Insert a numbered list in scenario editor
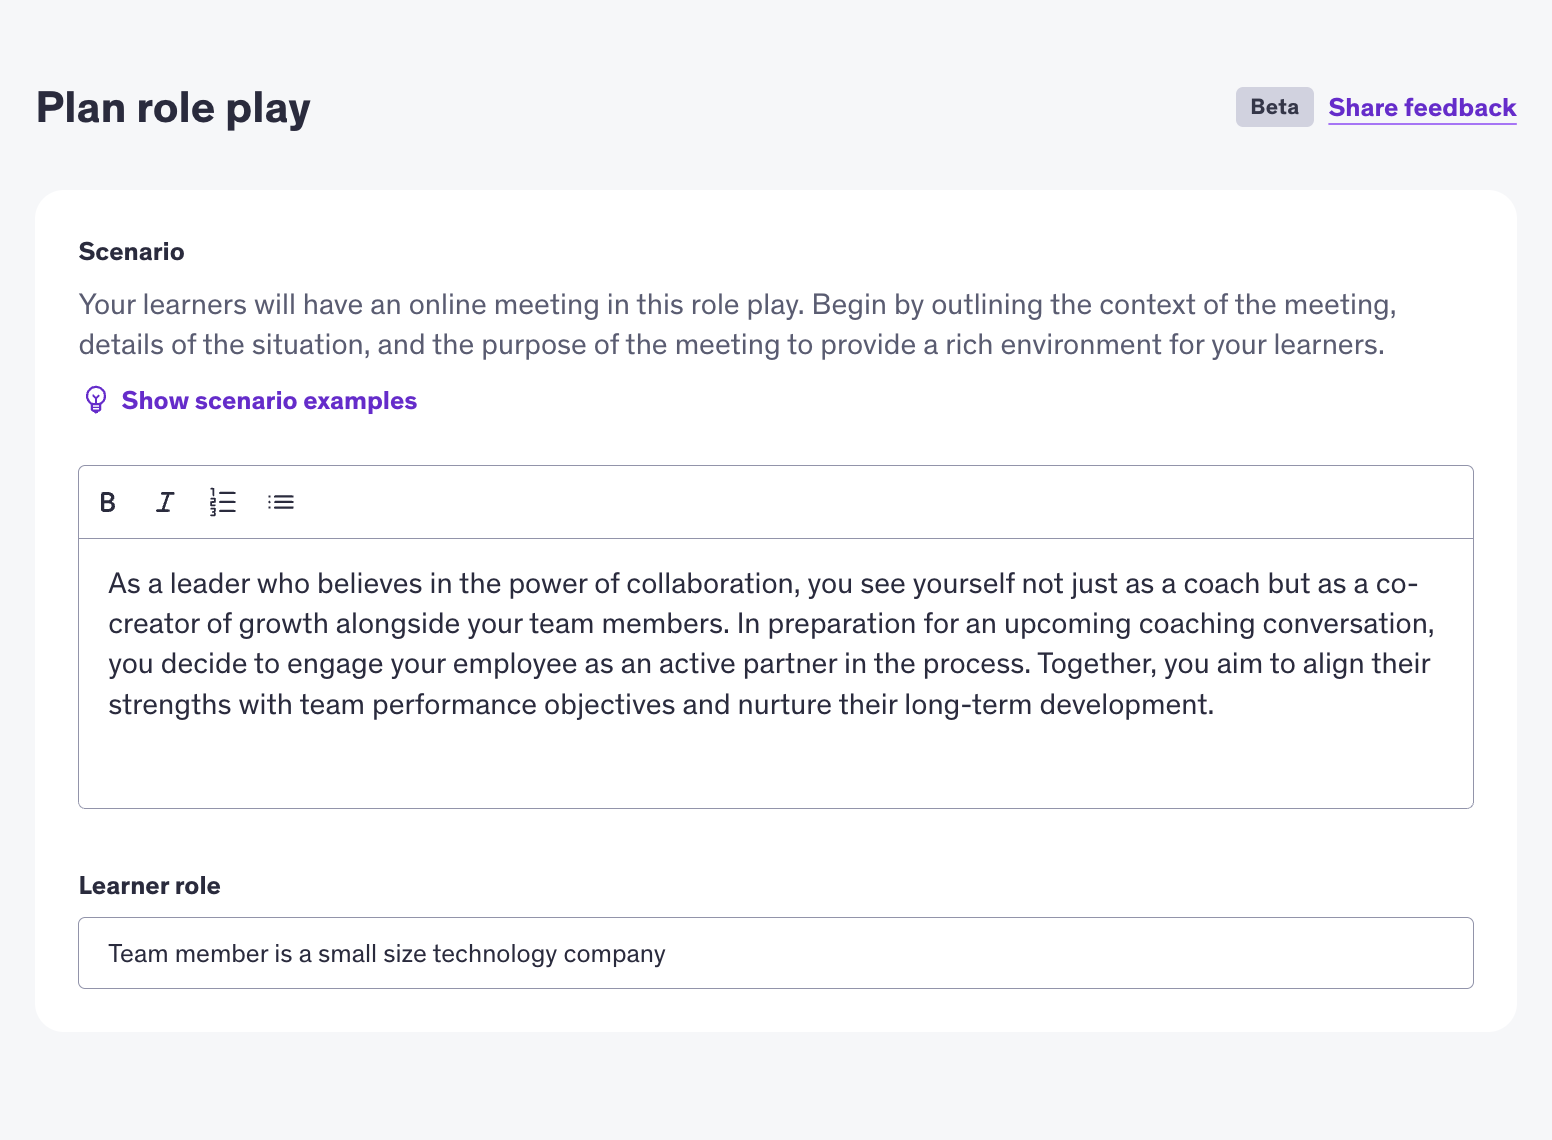The width and height of the screenshot is (1552, 1140). click(223, 502)
